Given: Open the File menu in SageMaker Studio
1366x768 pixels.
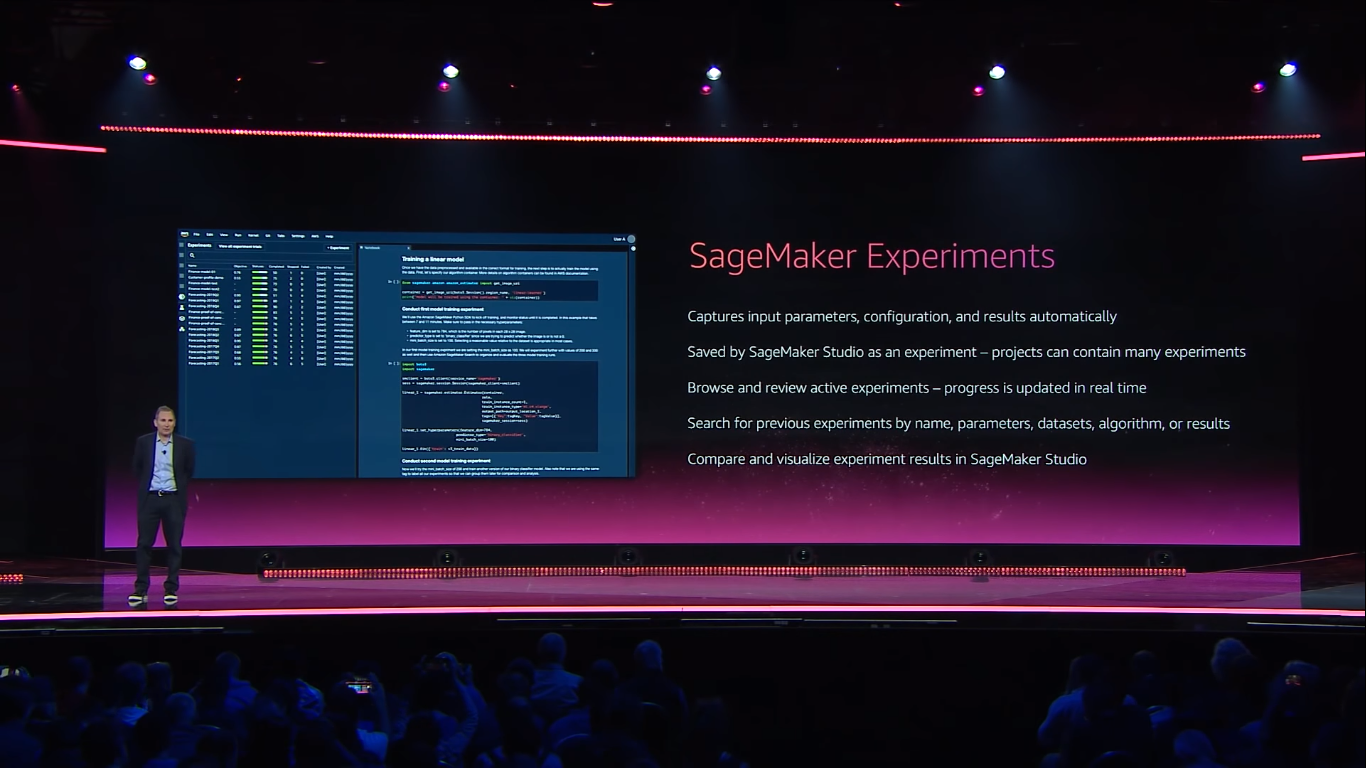Looking at the screenshot, I should 196,235.
